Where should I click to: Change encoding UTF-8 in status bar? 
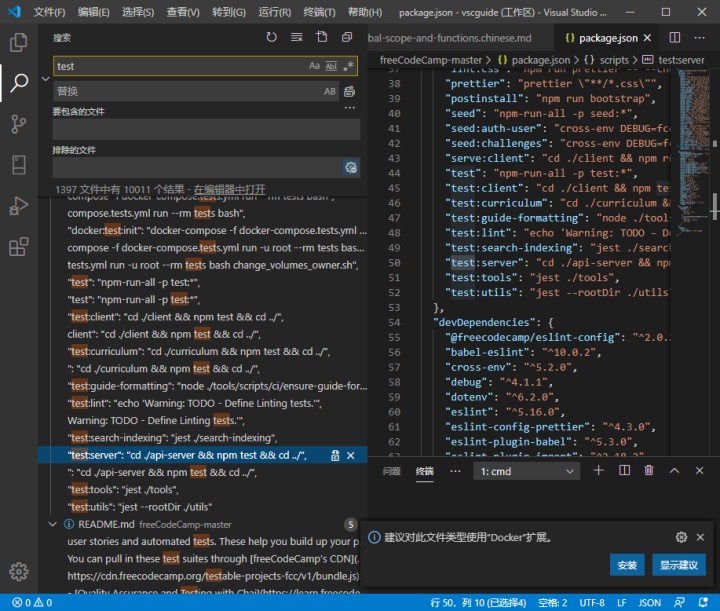tap(591, 603)
